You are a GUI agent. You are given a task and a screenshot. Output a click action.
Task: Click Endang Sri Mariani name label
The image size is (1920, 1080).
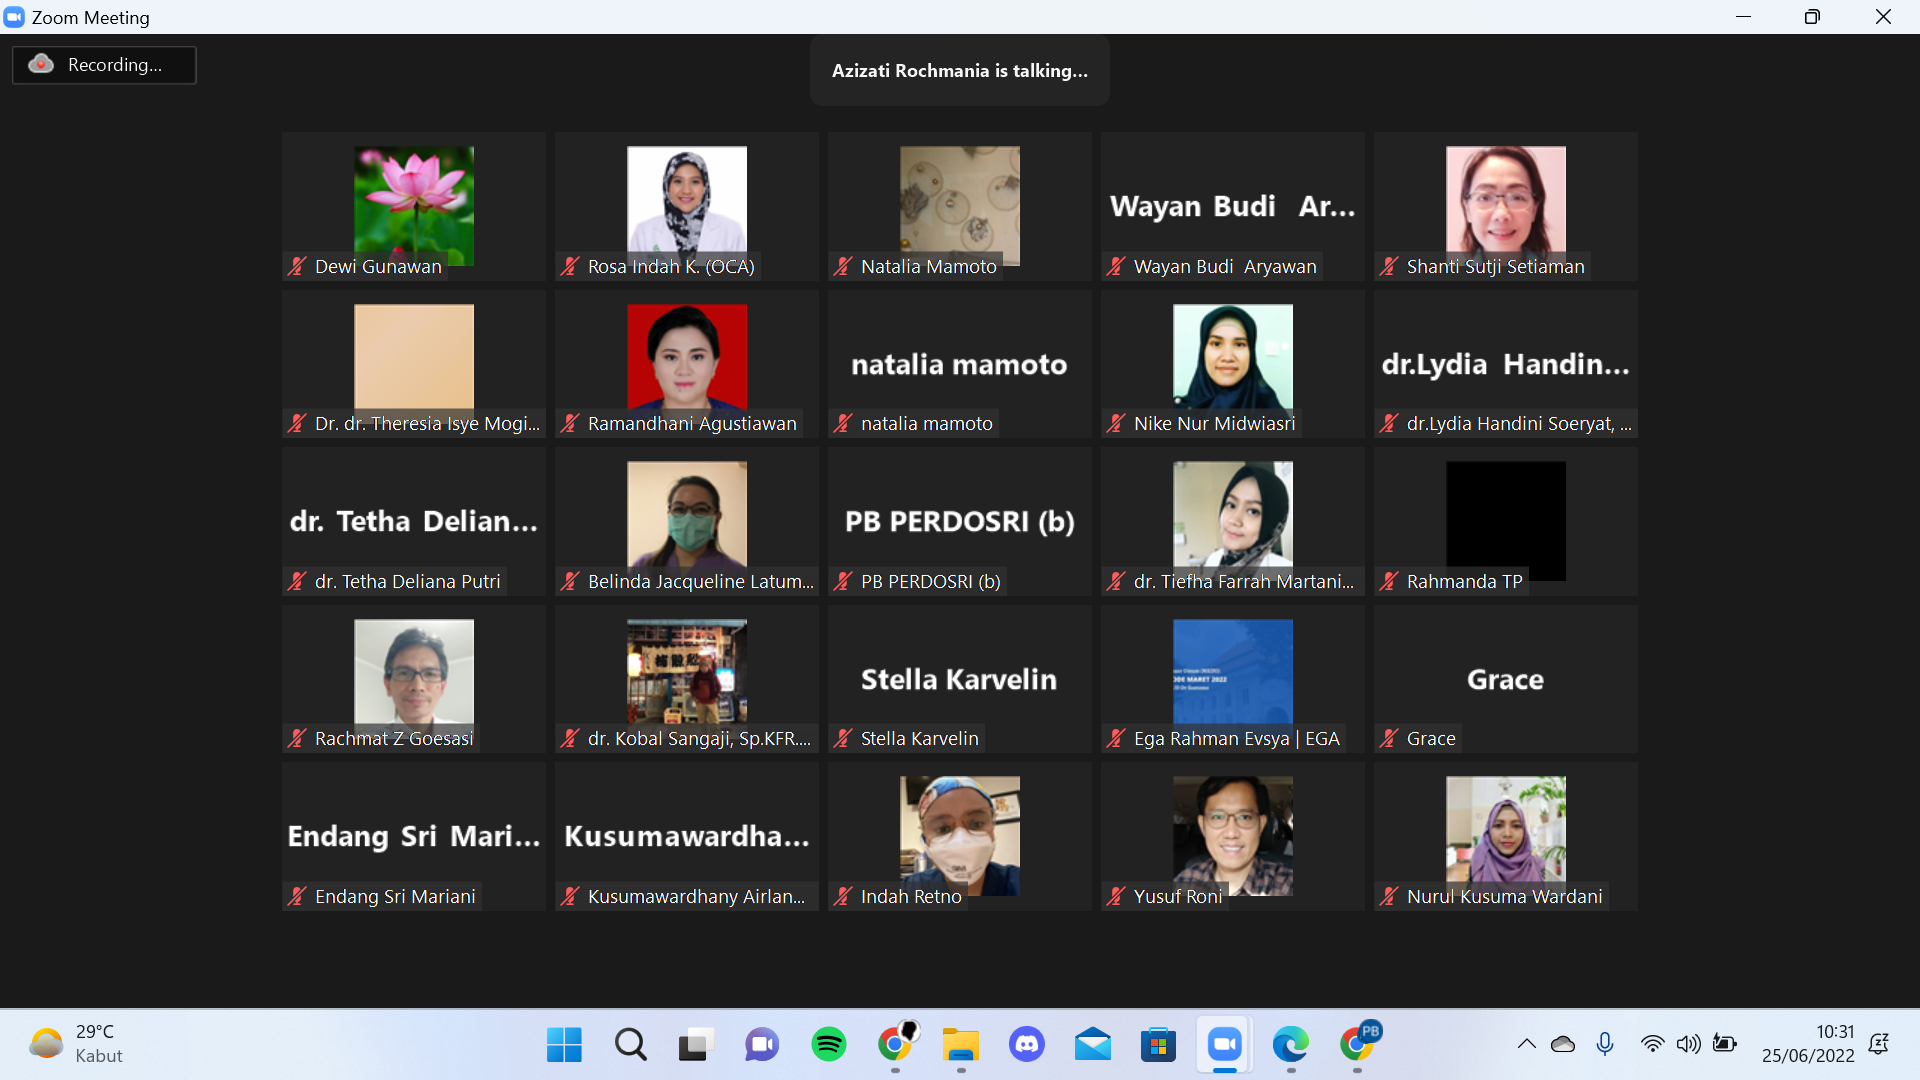click(x=395, y=897)
